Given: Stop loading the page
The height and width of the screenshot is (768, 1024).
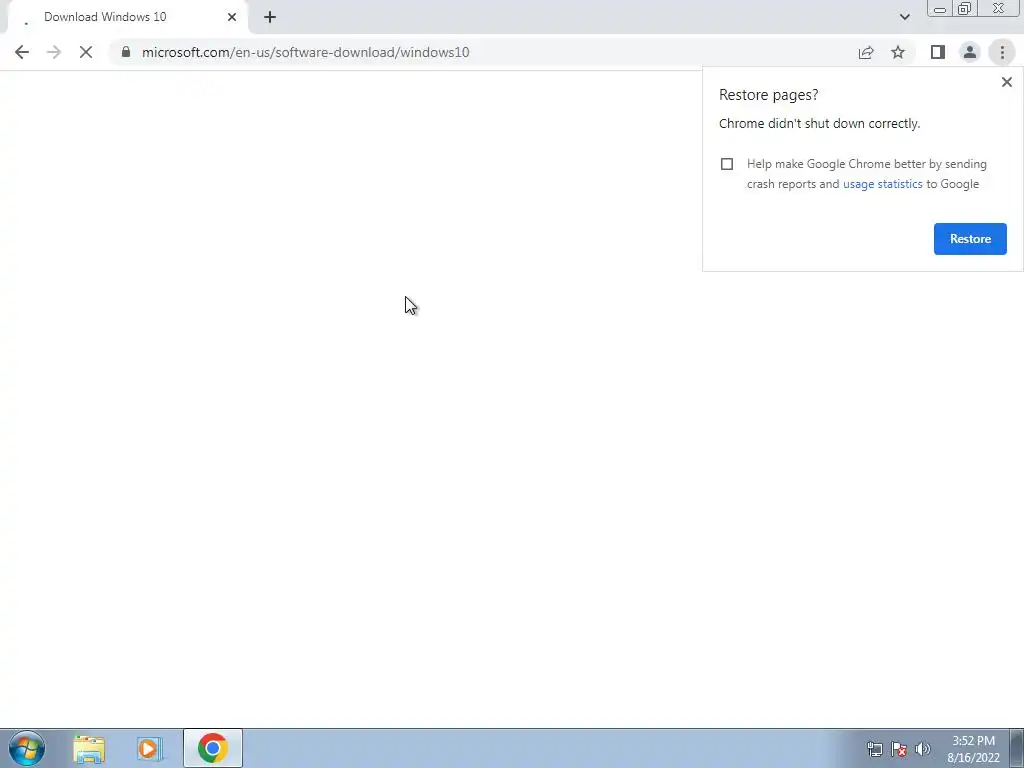Looking at the screenshot, I should (86, 52).
